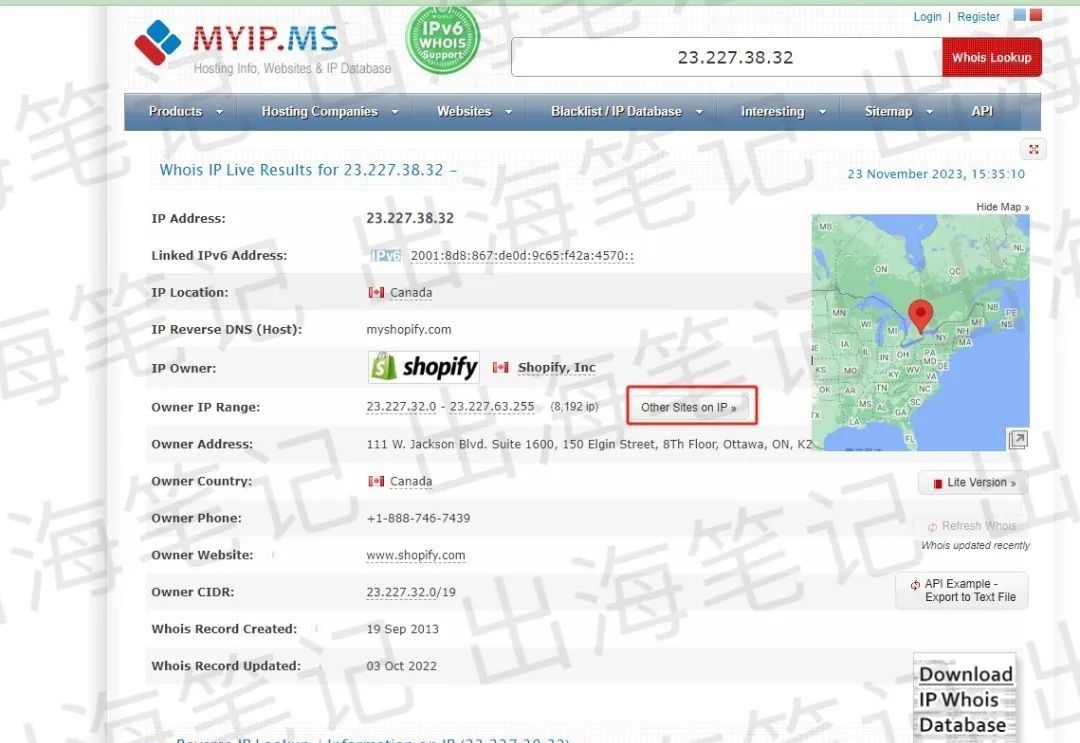Click the Canada flag beside Shopify, Inc

(x=501, y=368)
